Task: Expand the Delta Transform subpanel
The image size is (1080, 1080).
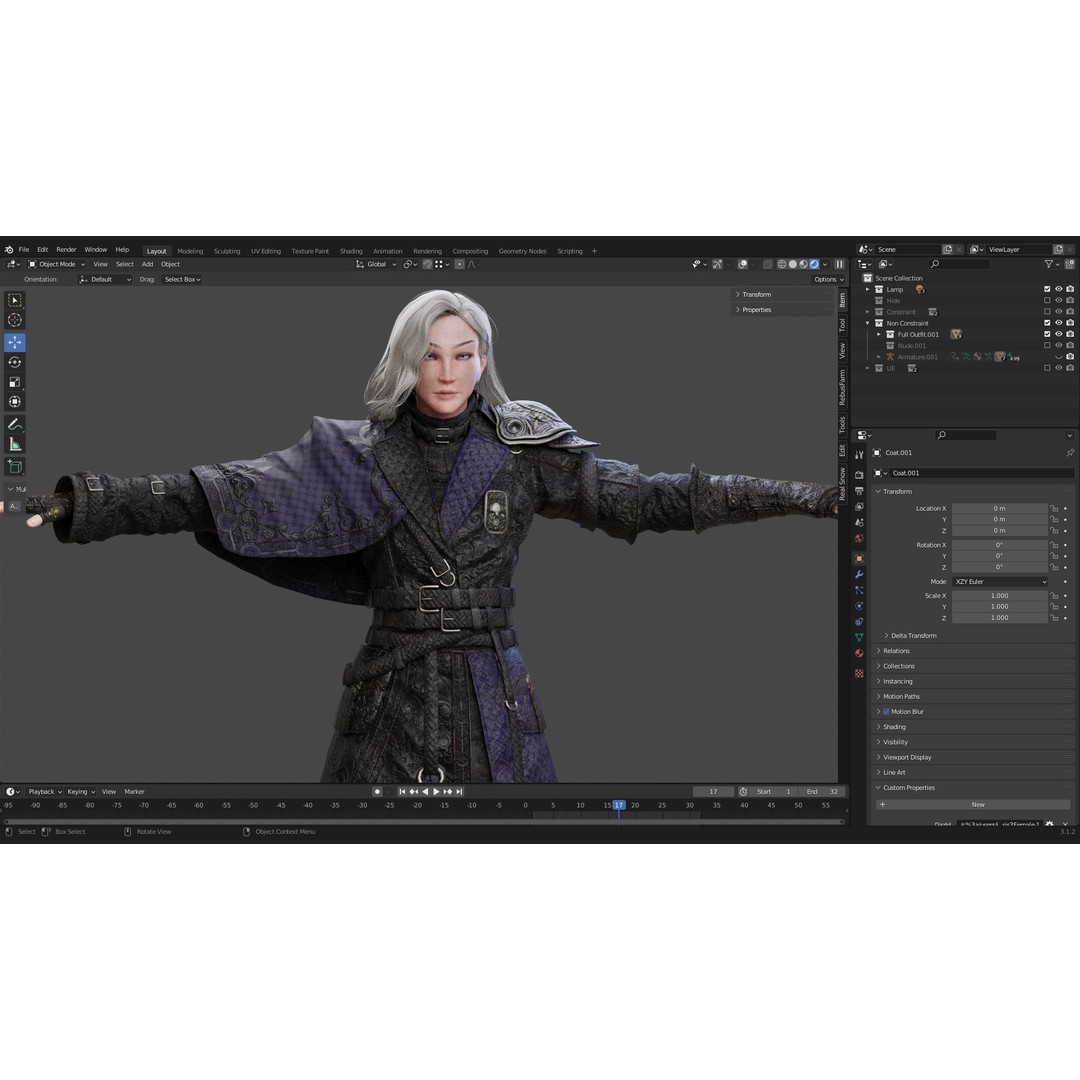Action: 911,636
